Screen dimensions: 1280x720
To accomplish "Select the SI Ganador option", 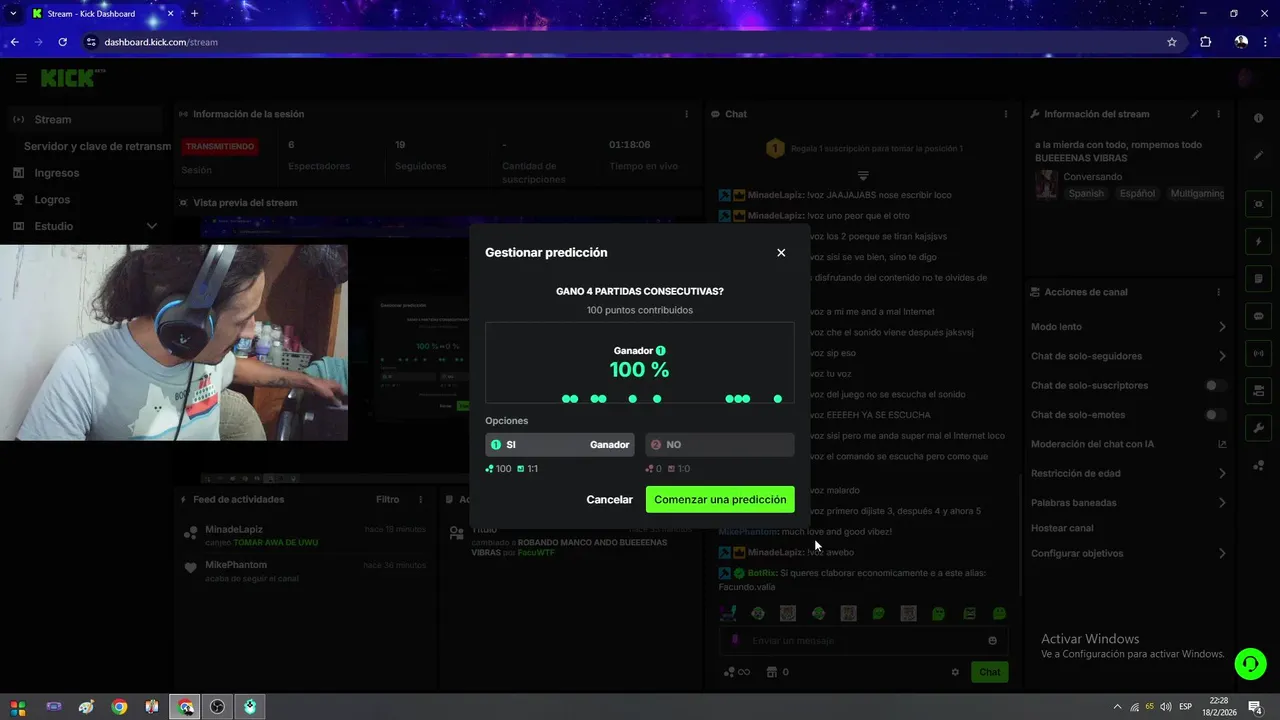I will coord(560,445).
